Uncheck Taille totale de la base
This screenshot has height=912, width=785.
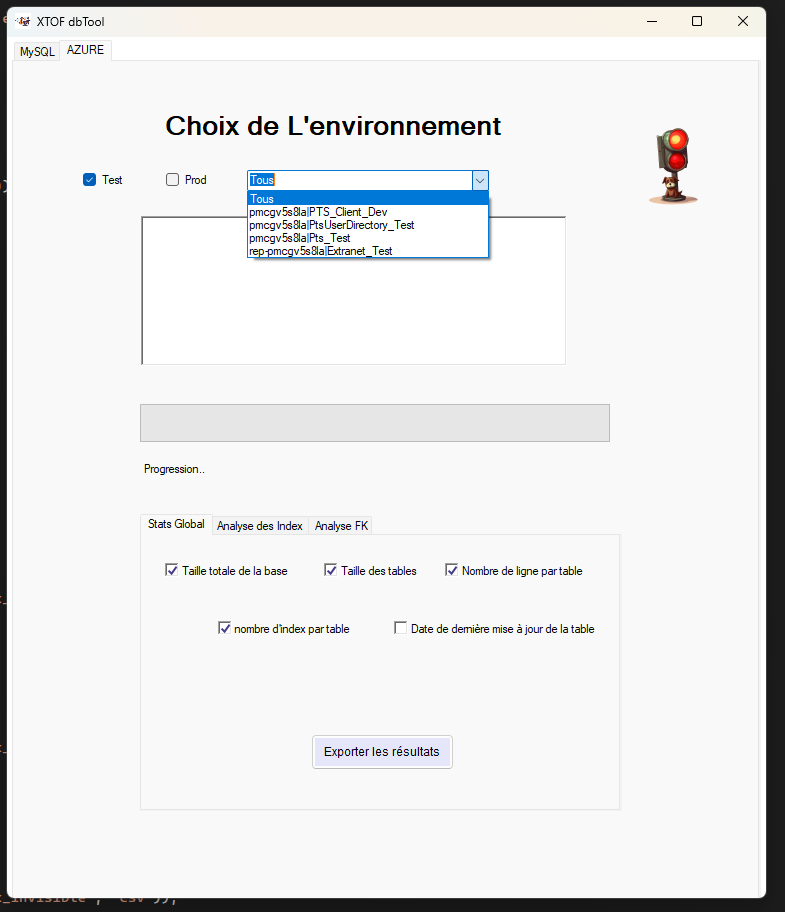point(172,570)
